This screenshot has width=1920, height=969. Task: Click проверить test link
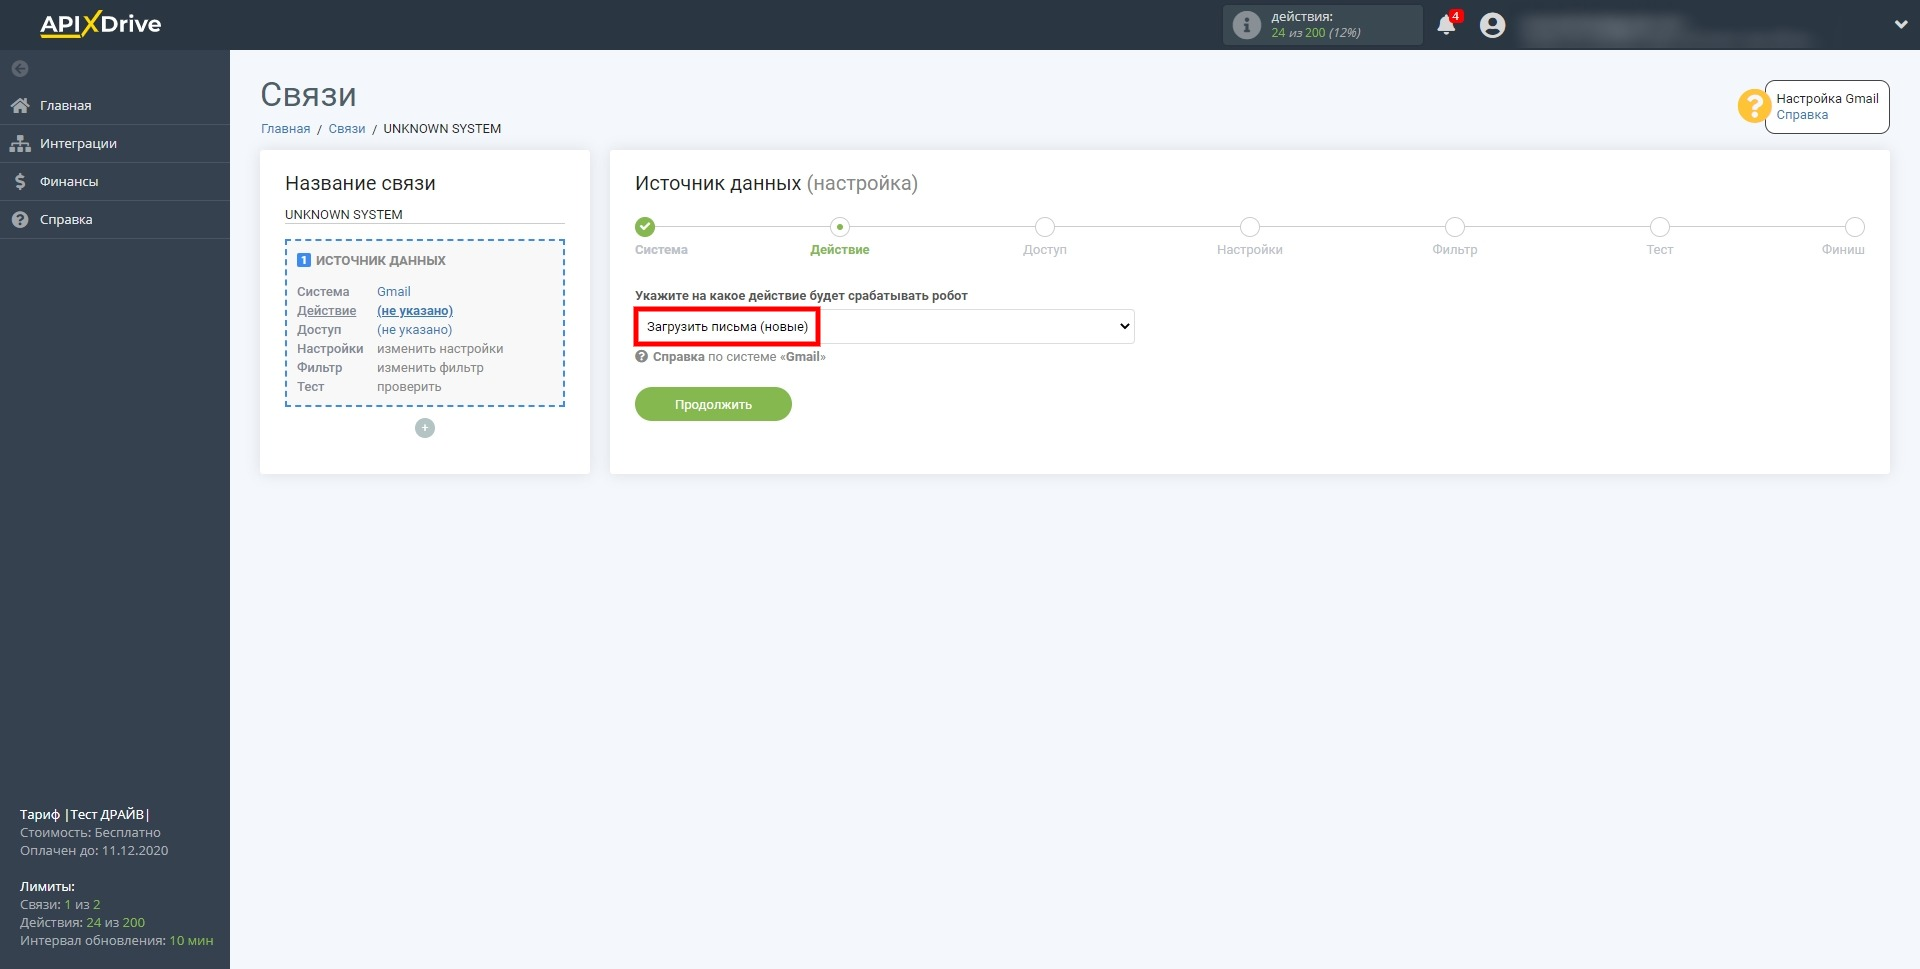point(409,387)
